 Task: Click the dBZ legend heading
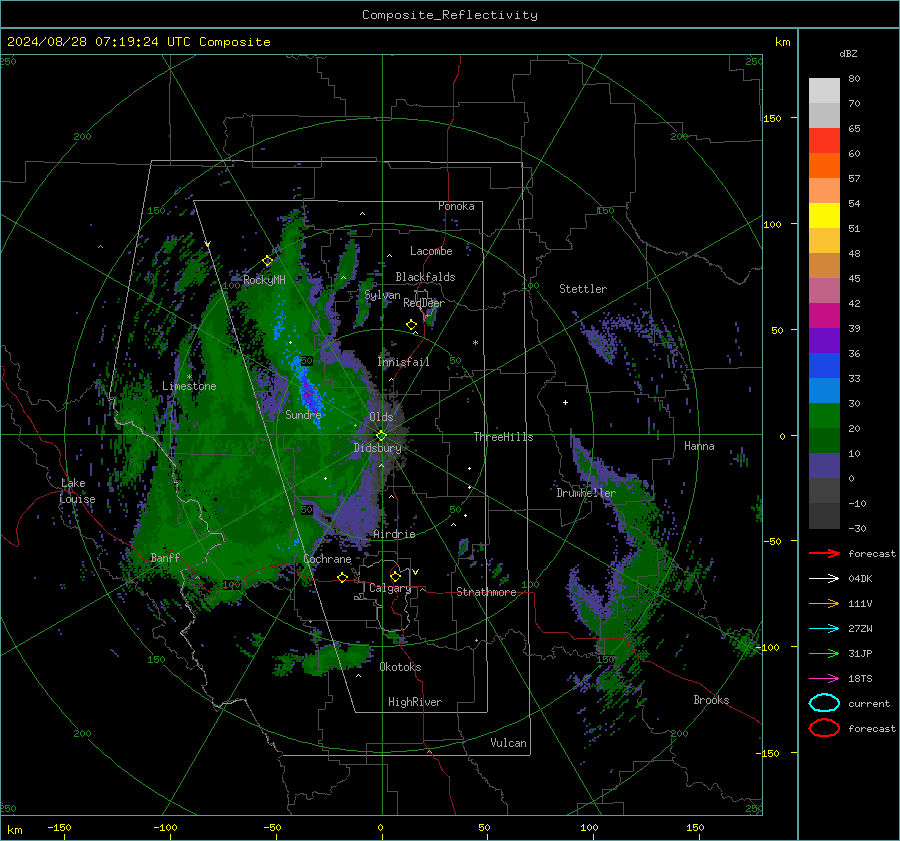(848, 53)
